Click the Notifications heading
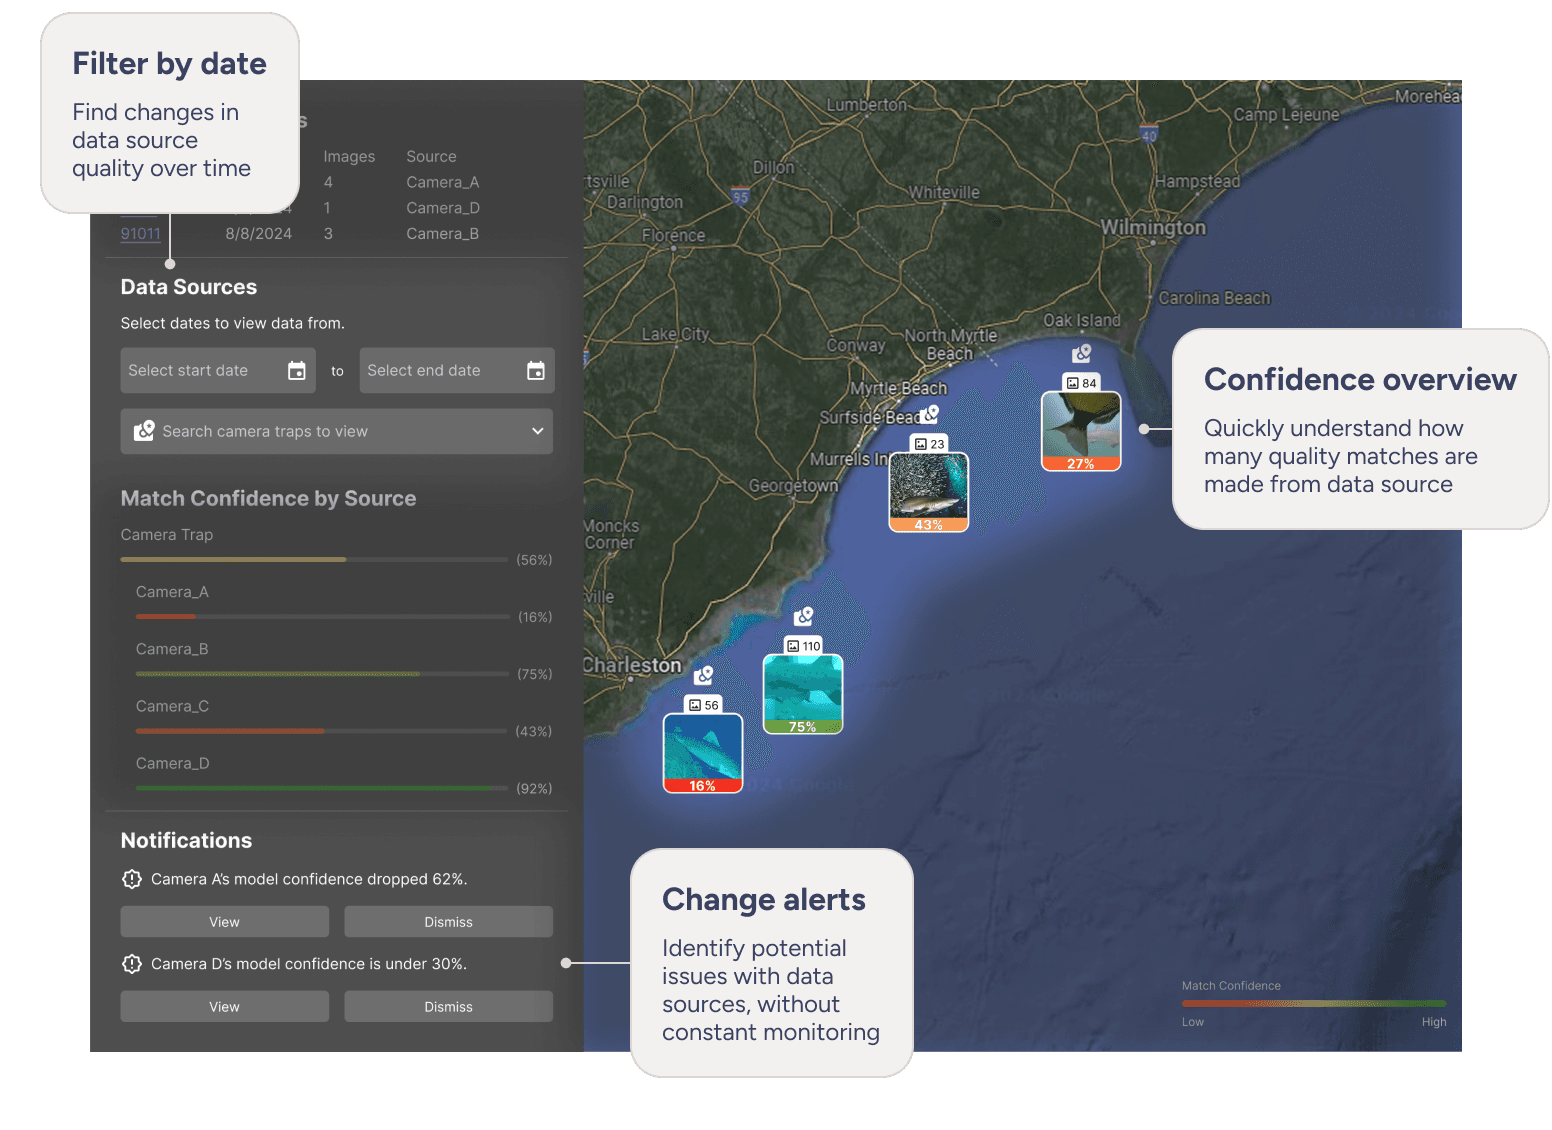 tap(186, 841)
